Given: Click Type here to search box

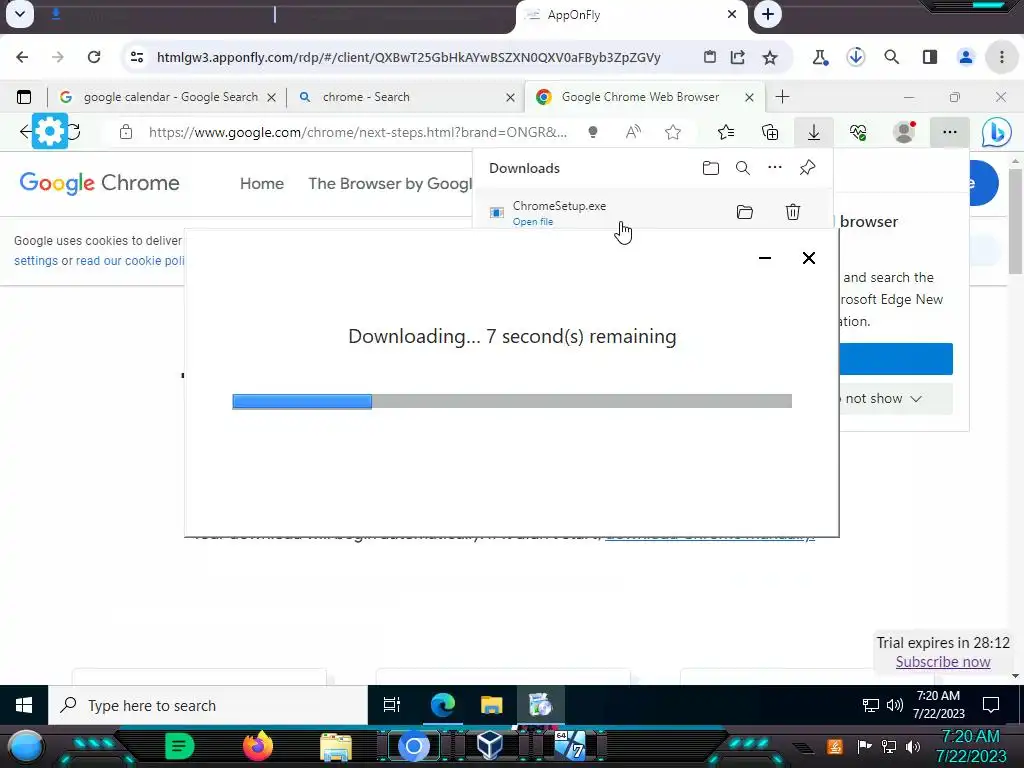Looking at the screenshot, I should click(208, 705).
